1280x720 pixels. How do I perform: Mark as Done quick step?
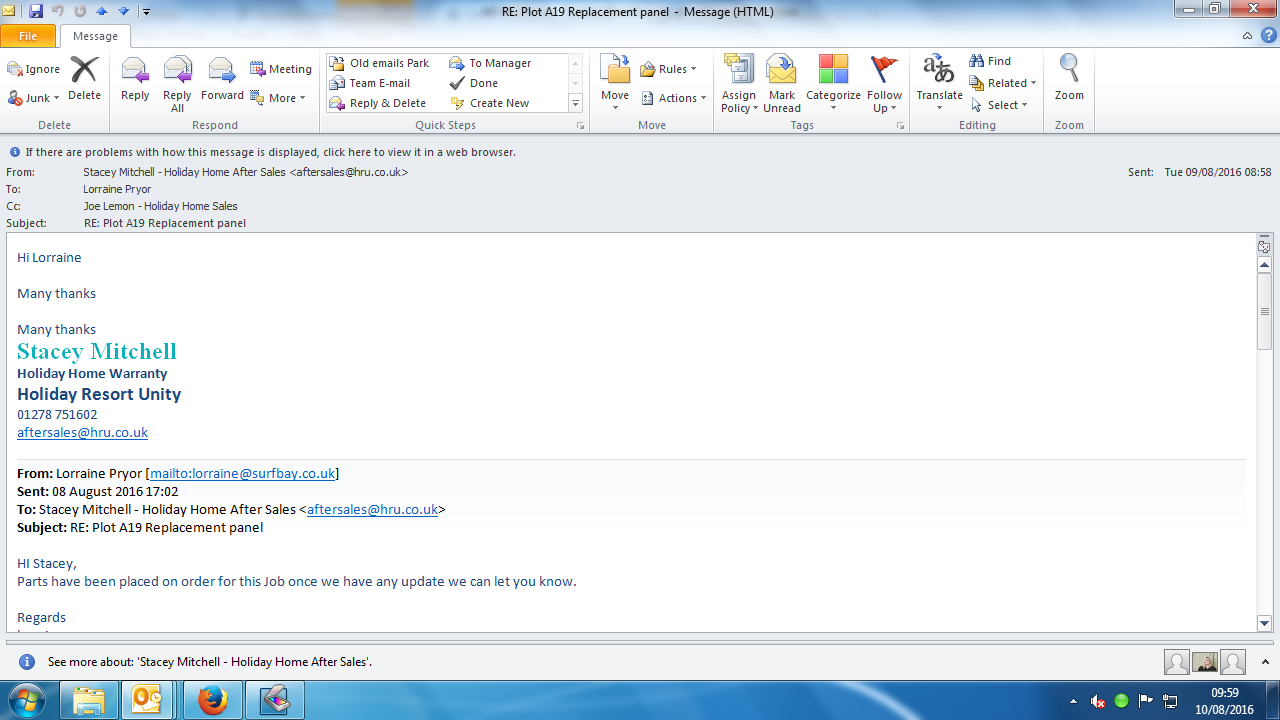coord(474,83)
